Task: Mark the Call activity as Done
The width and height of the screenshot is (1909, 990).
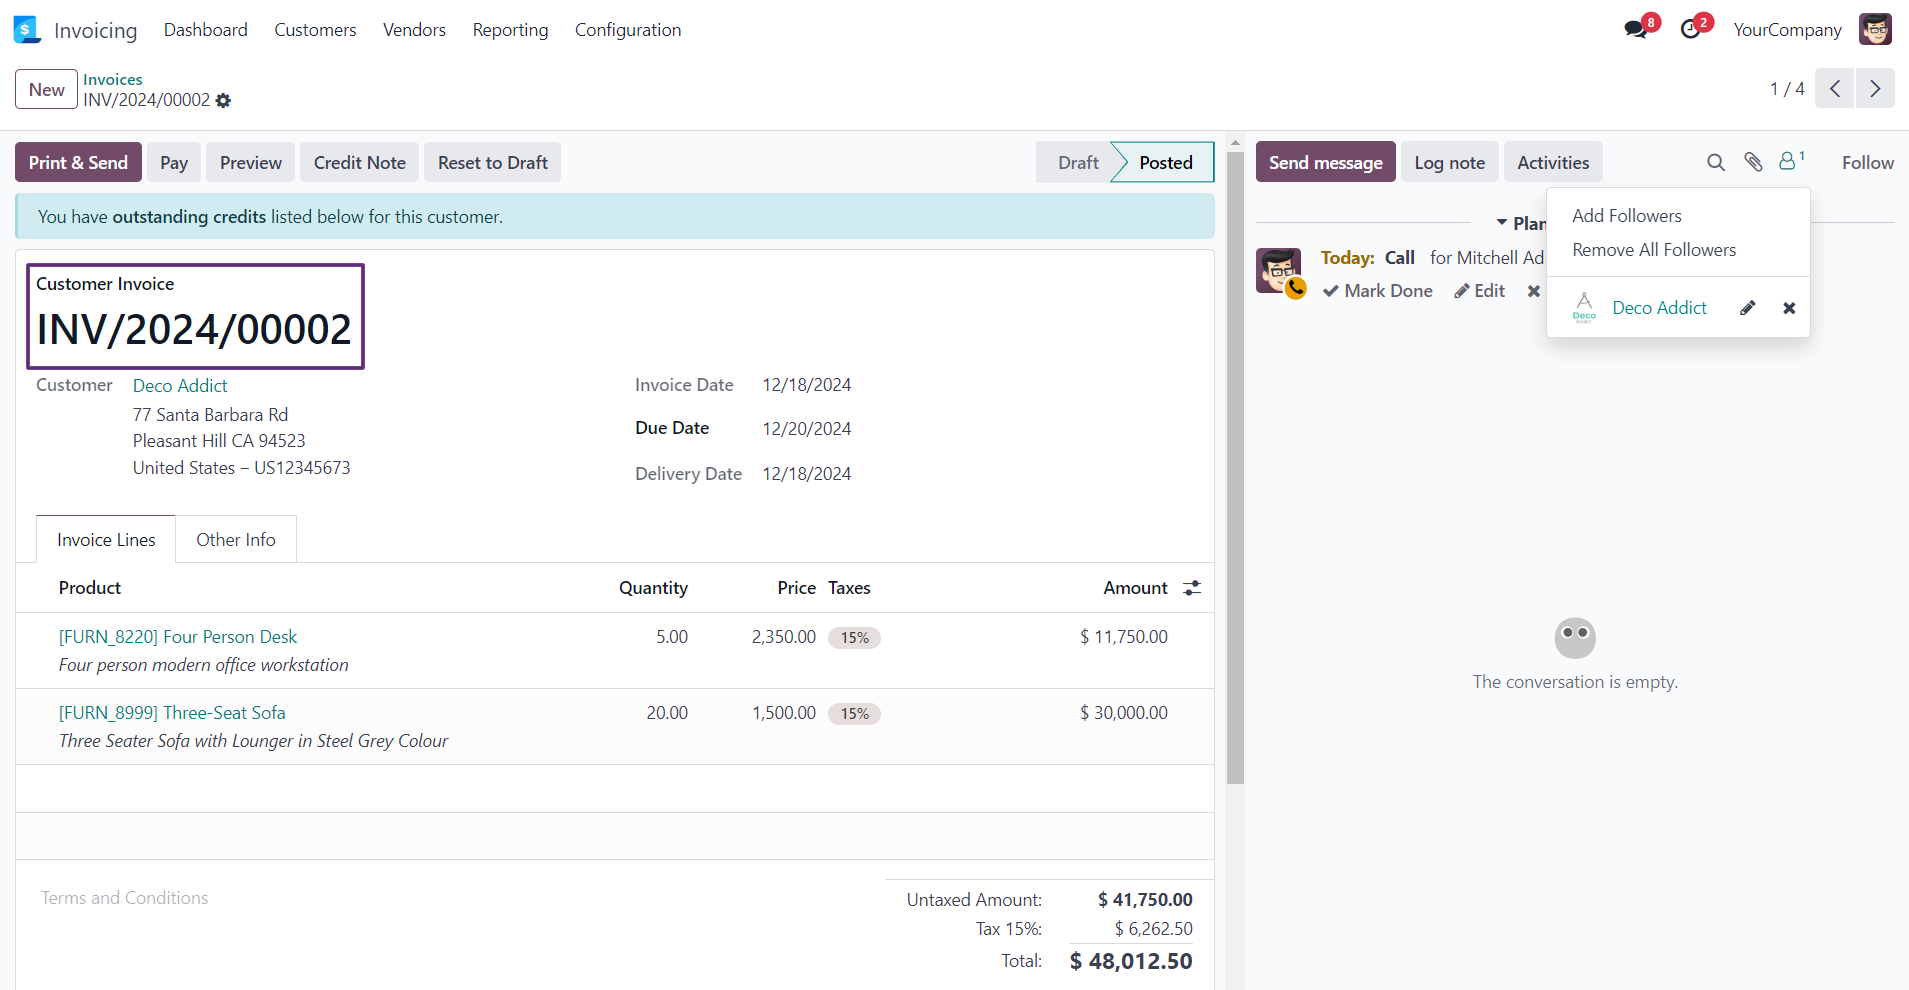Action: tap(1377, 291)
